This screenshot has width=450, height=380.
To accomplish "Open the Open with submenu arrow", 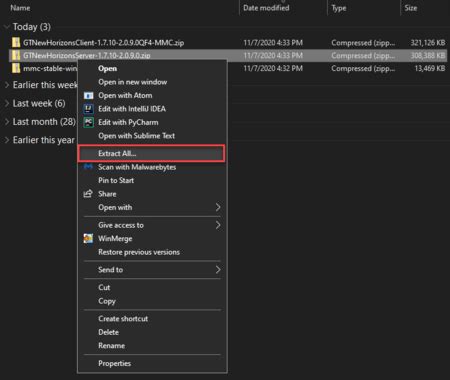I will click(218, 207).
